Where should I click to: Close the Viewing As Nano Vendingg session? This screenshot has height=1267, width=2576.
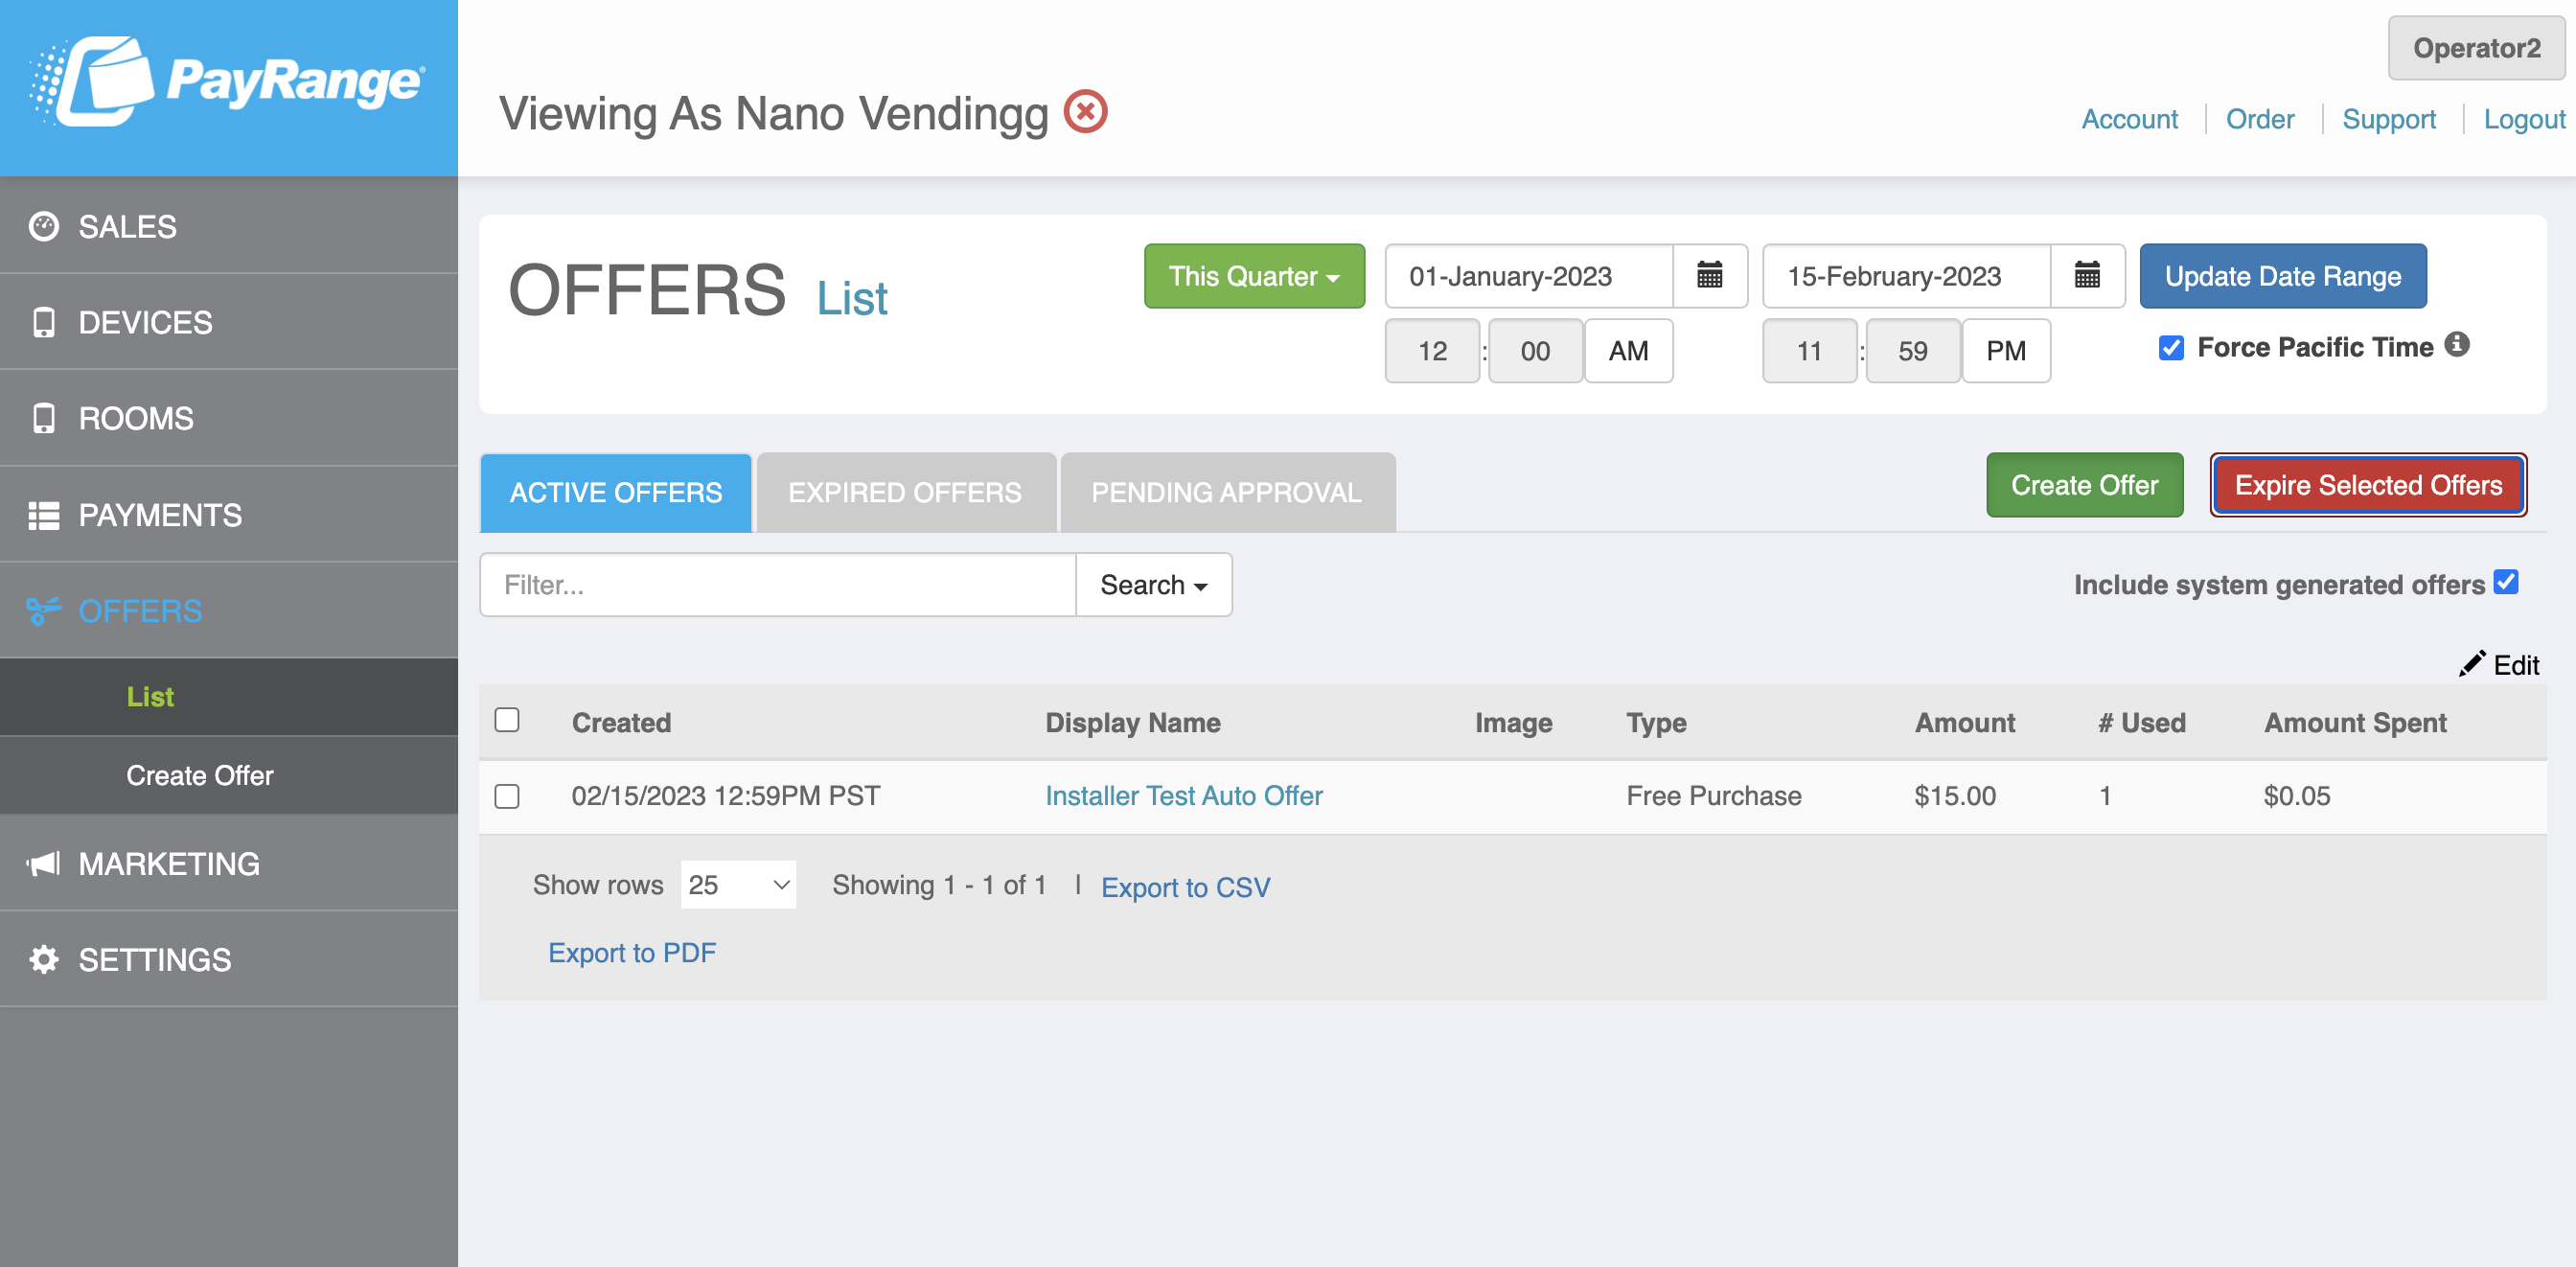coord(1085,111)
